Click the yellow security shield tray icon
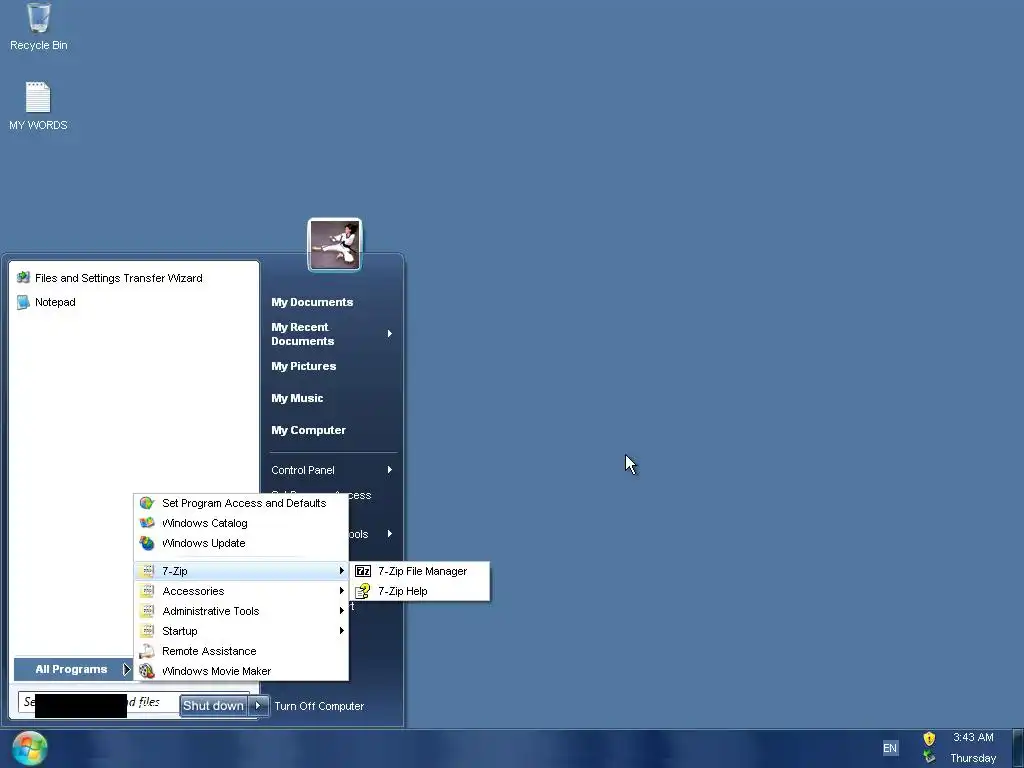This screenshot has width=1024, height=768. [x=929, y=739]
